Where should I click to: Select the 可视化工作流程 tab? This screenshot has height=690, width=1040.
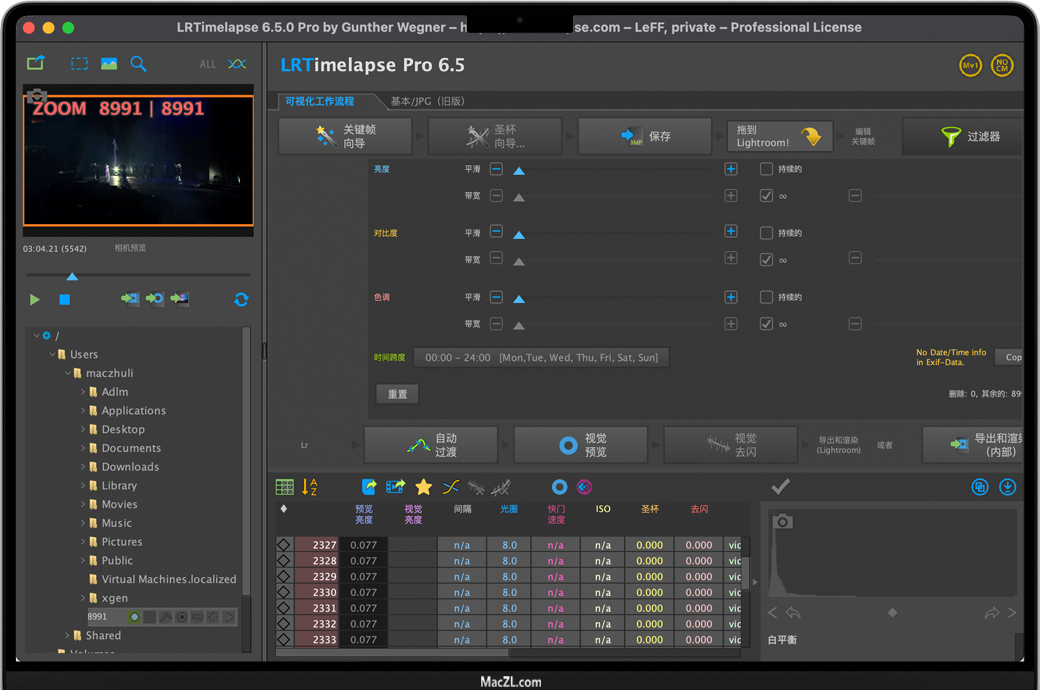[320, 101]
